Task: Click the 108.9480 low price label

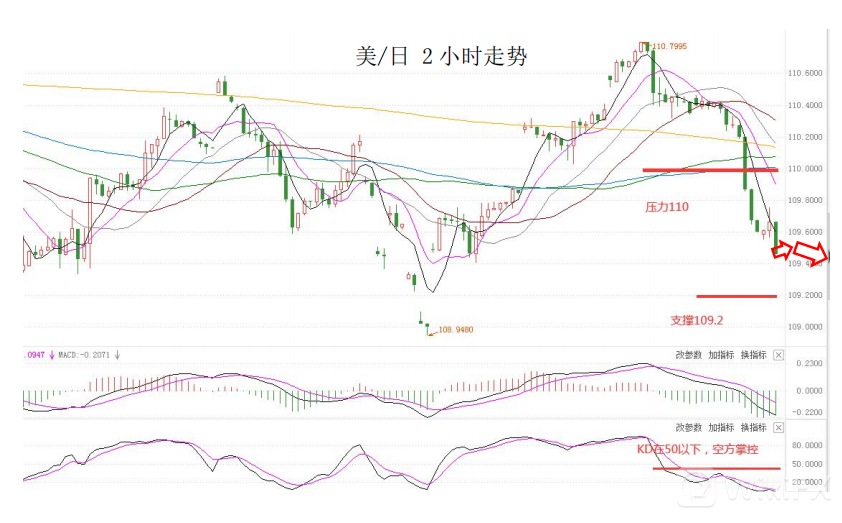Action: point(456,330)
